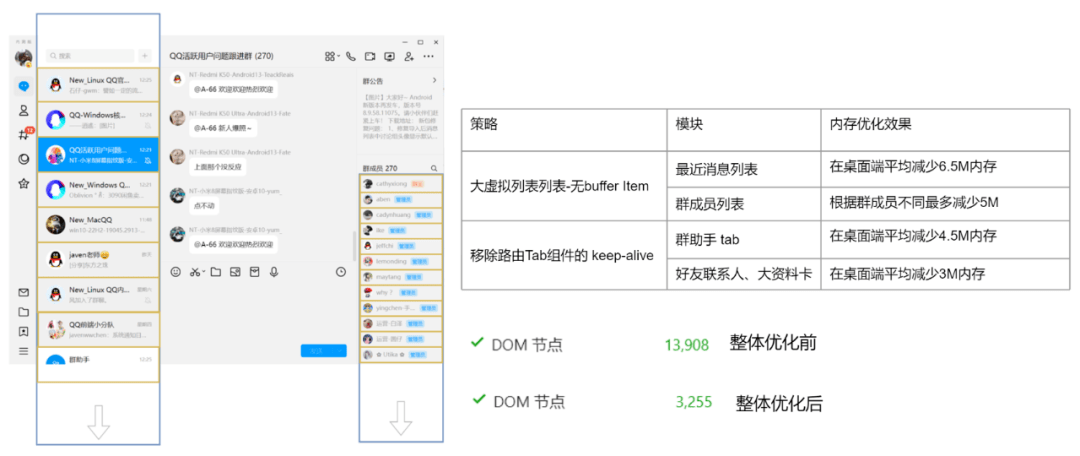Open the dropdown arrow on Send button
The image size is (1080, 456).
[x=340, y=351]
